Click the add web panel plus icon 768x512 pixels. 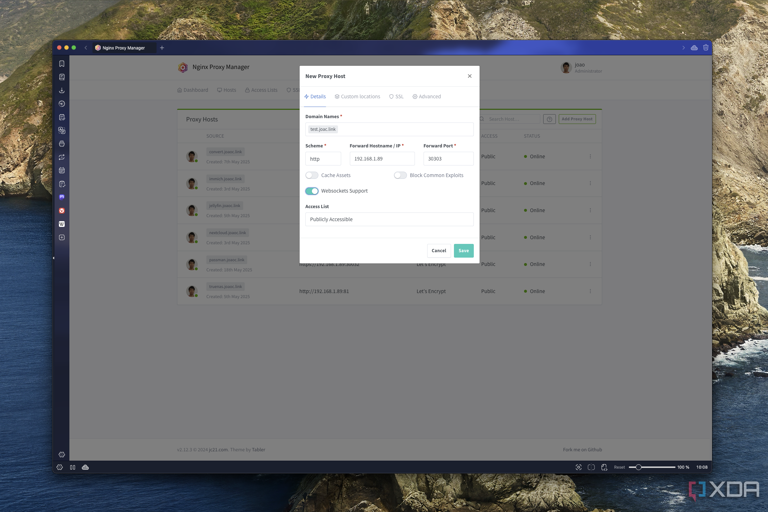[x=62, y=238]
